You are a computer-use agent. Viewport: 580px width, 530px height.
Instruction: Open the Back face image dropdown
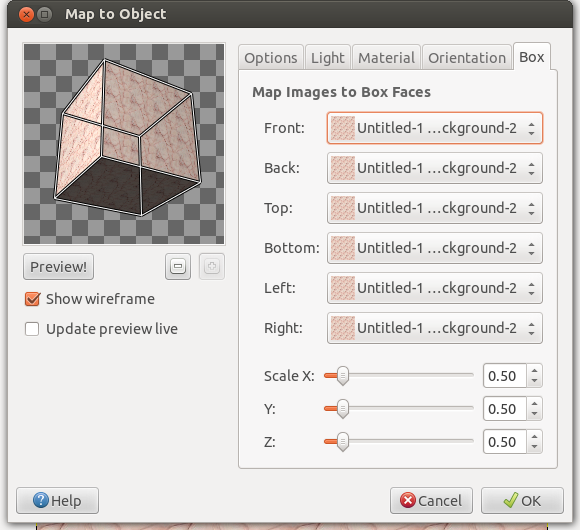tap(435, 168)
